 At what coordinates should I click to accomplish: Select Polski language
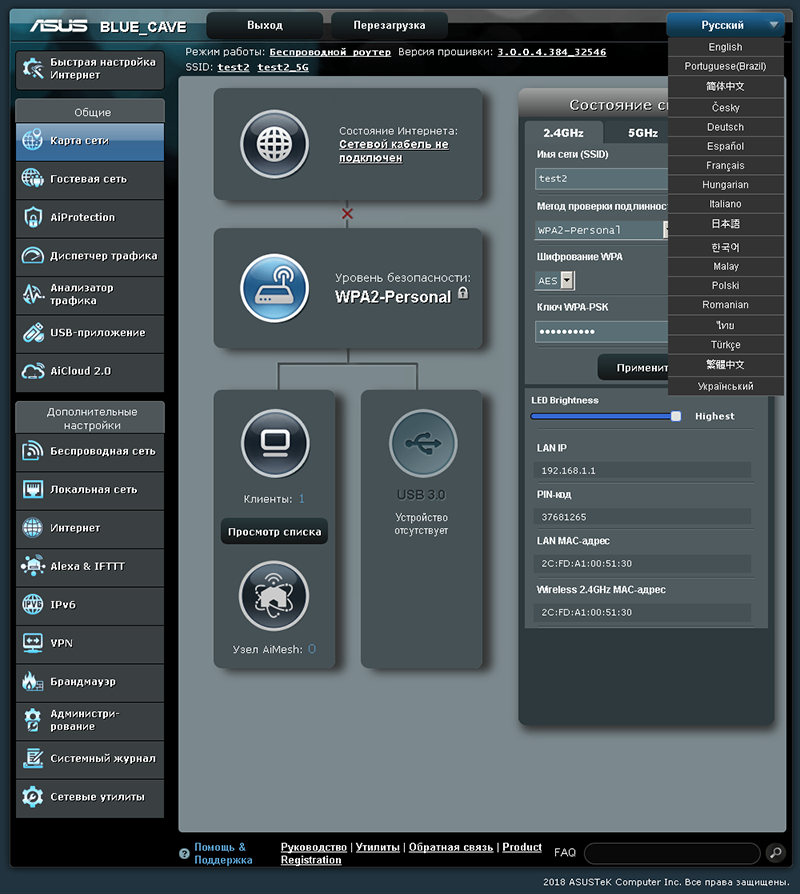pyautogui.click(x=725, y=286)
